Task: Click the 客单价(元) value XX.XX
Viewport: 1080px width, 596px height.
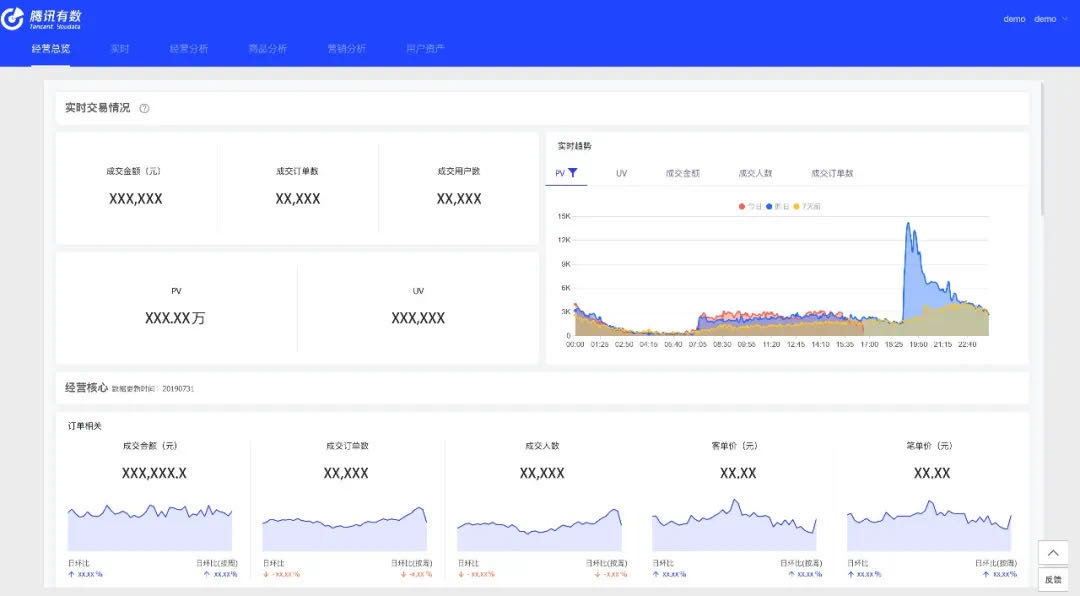Action: point(738,473)
